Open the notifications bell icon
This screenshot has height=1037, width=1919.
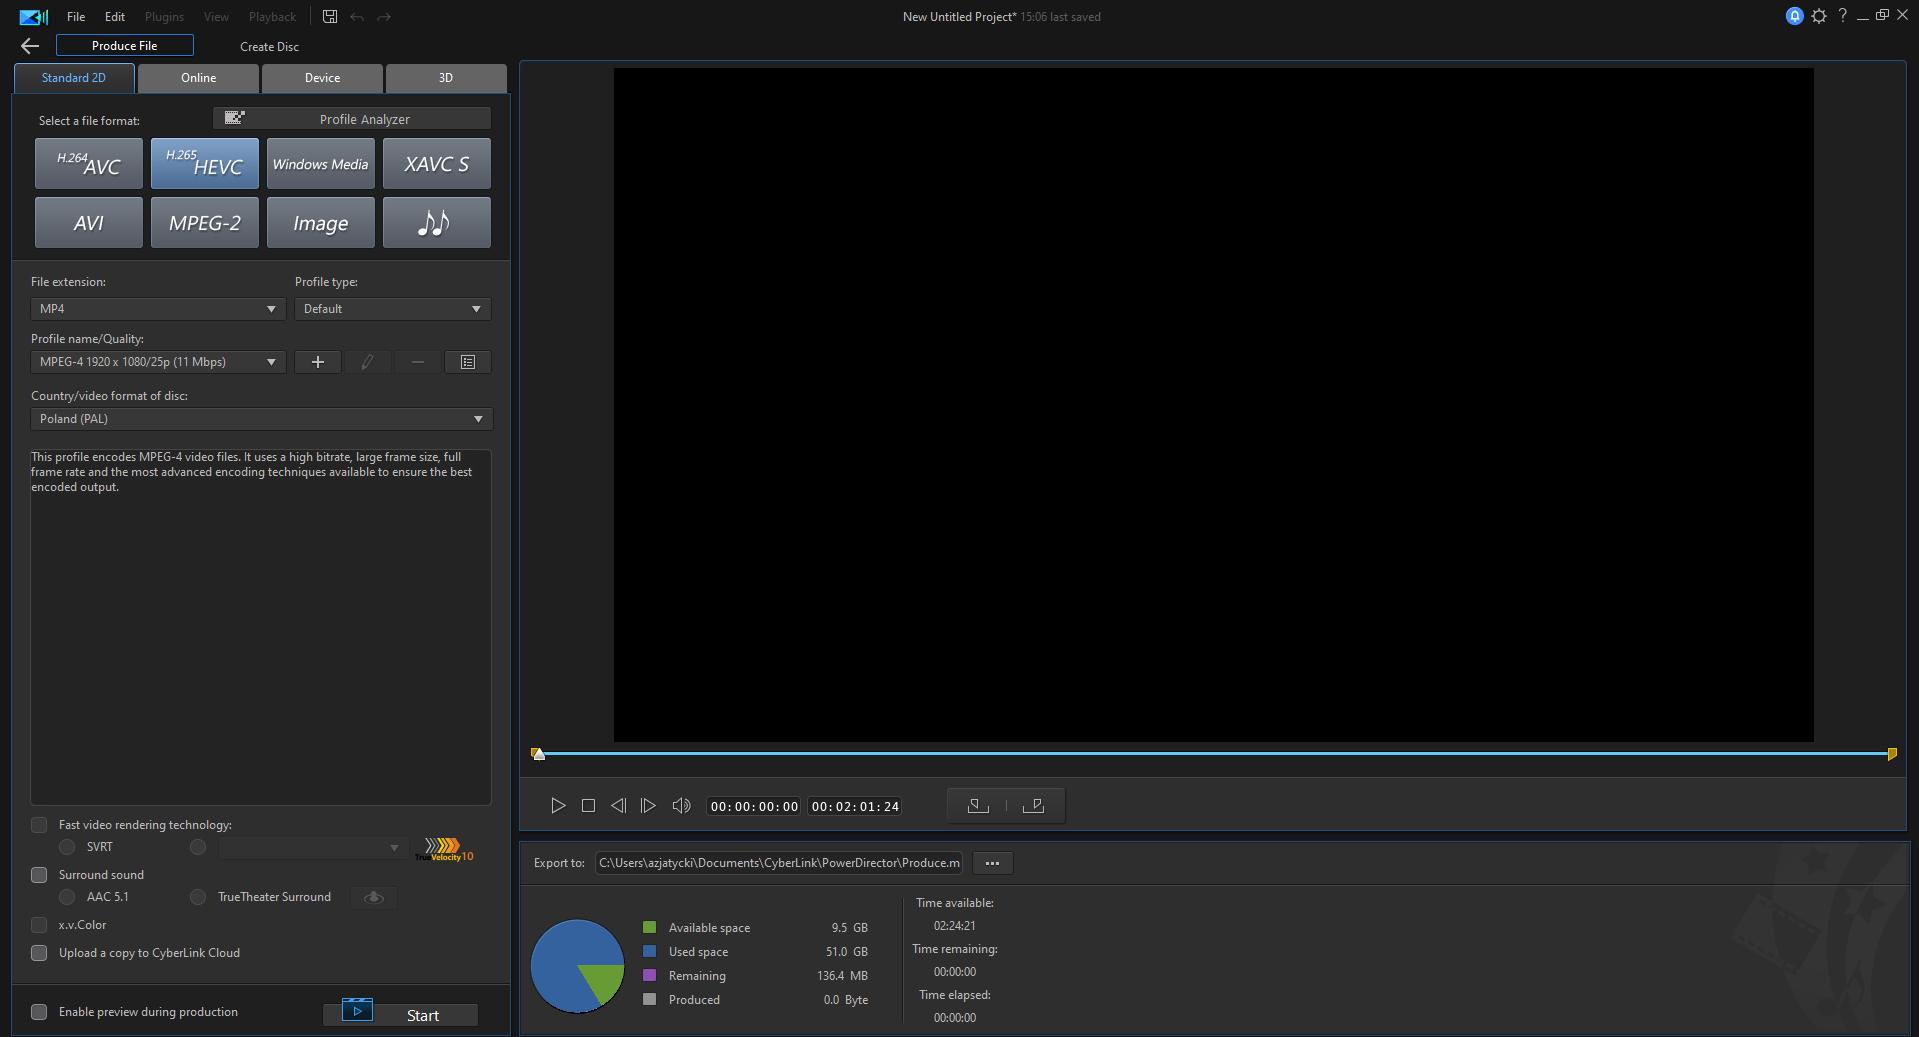(1795, 16)
